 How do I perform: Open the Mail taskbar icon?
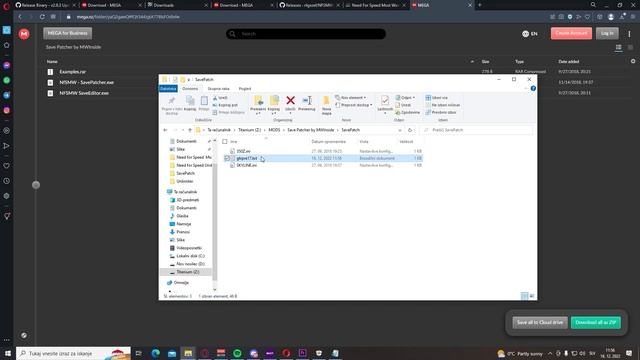click(172, 353)
